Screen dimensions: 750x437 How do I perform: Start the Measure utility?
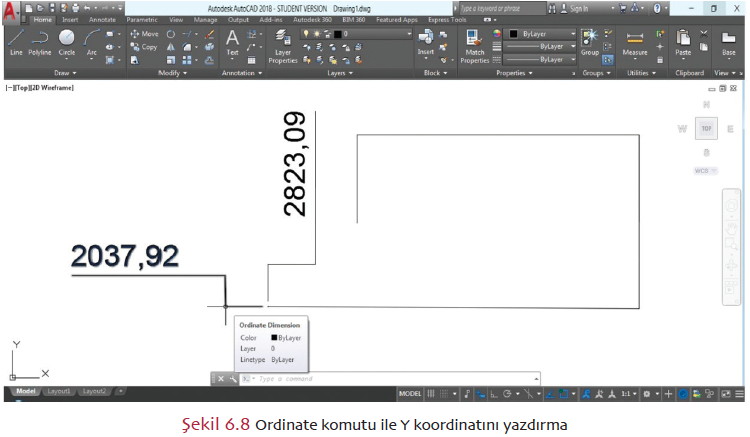click(x=635, y=42)
